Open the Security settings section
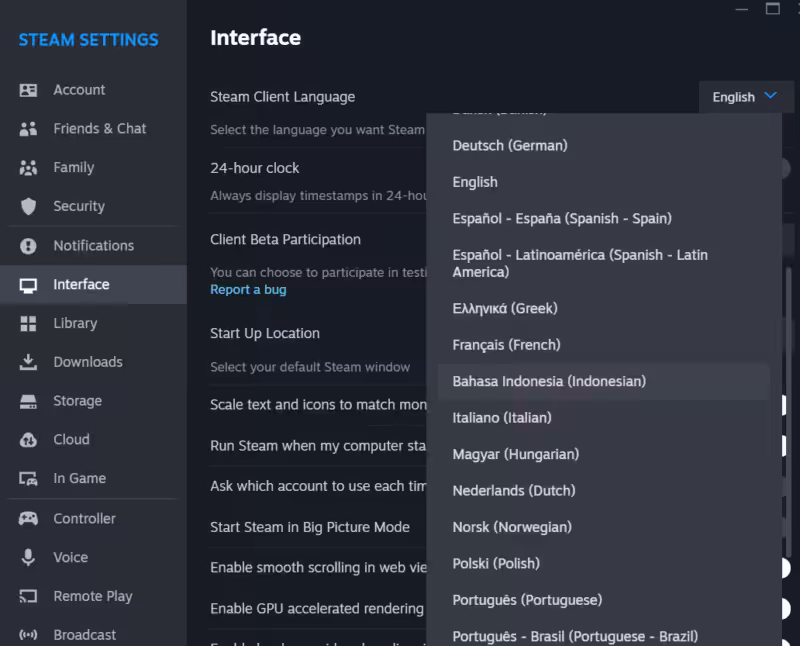 click(x=93, y=206)
